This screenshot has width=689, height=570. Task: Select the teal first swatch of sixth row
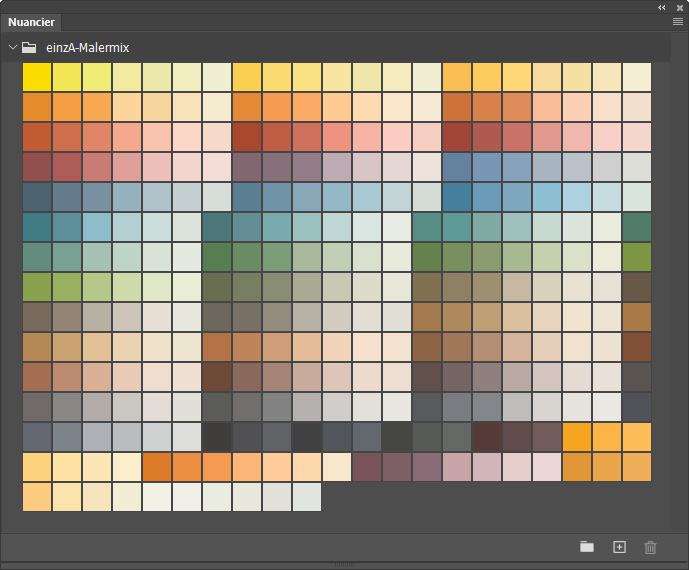point(37,227)
